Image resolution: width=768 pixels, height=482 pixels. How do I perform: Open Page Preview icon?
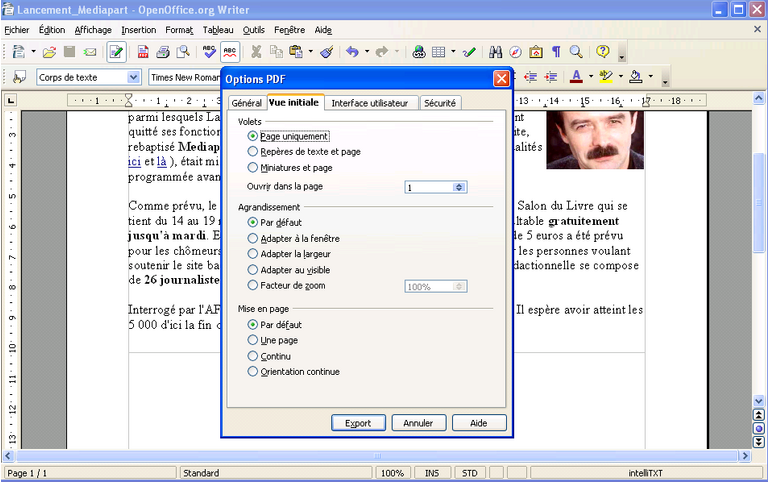tap(183, 51)
